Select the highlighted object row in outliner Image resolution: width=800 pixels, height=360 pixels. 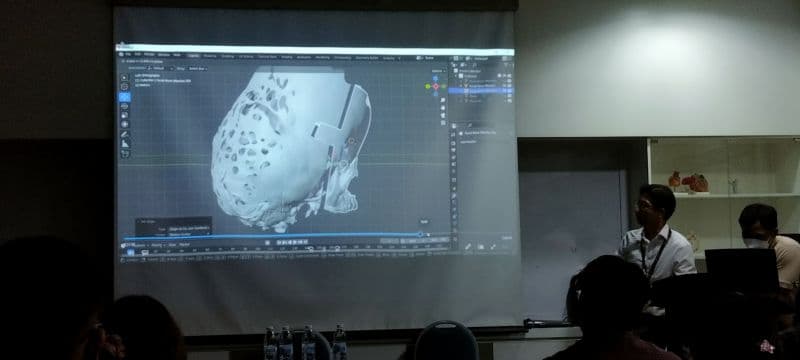(481, 91)
